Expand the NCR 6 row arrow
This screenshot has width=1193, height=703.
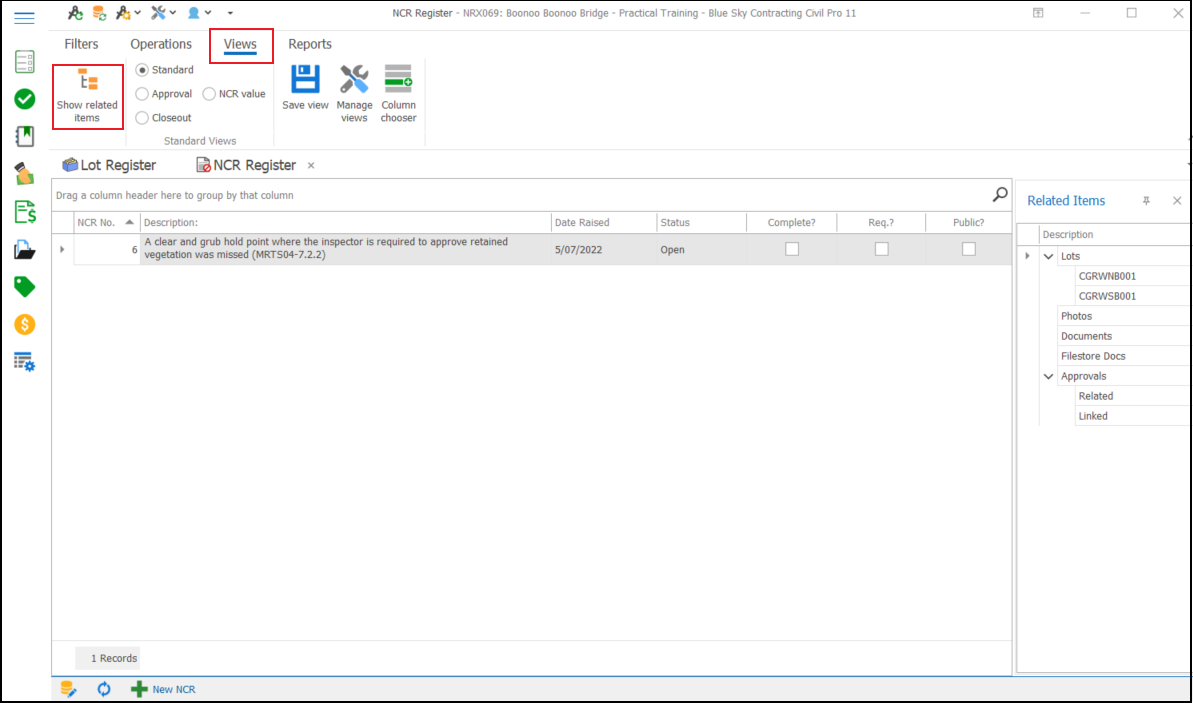point(62,249)
